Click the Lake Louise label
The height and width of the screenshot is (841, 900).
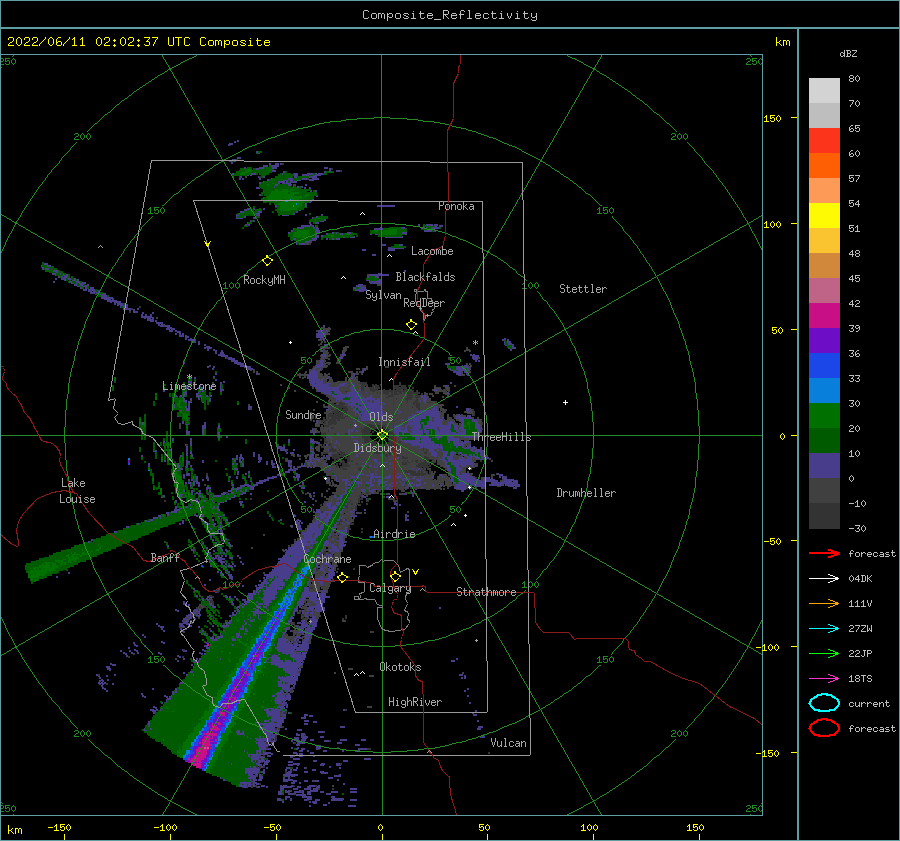[x=77, y=491]
